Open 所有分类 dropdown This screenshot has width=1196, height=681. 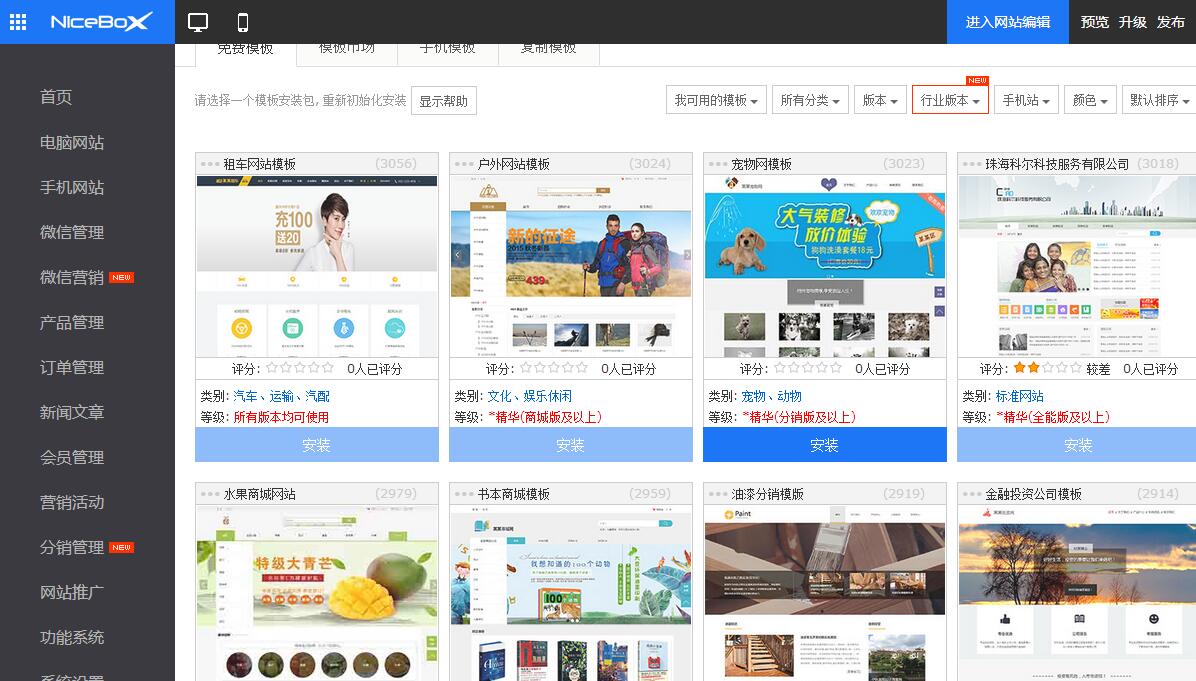[x=809, y=100]
